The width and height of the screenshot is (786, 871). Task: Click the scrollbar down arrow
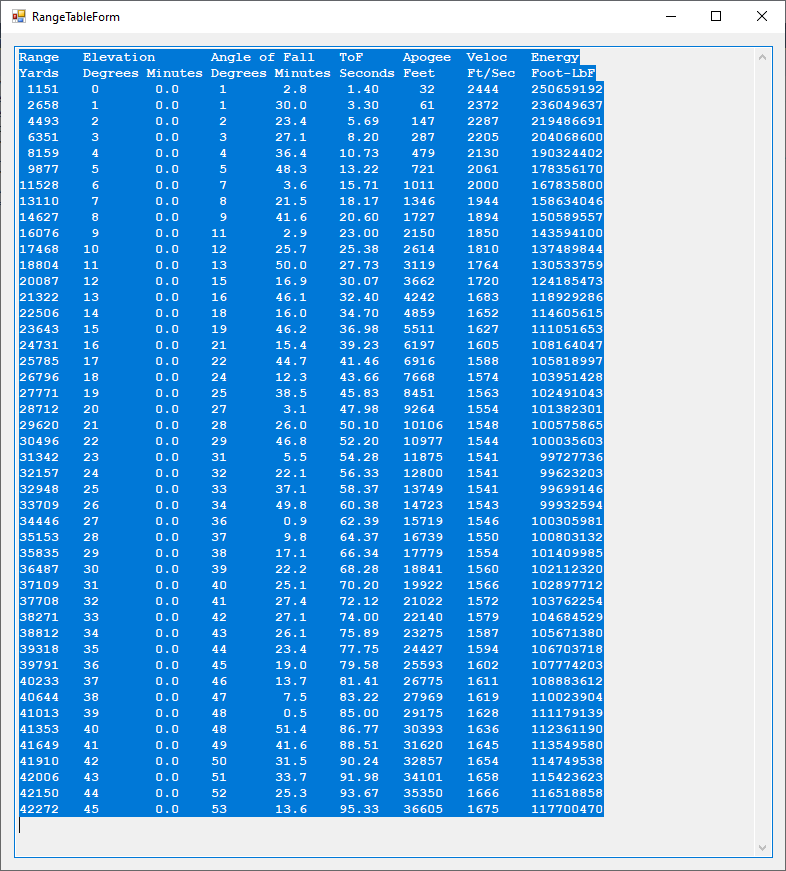tap(764, 848)
